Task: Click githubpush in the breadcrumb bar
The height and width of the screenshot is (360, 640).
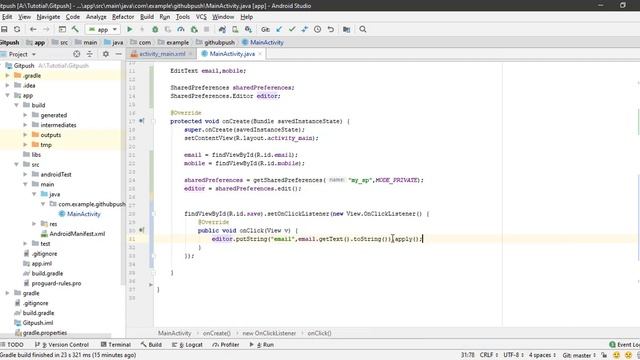Action: 219,42
